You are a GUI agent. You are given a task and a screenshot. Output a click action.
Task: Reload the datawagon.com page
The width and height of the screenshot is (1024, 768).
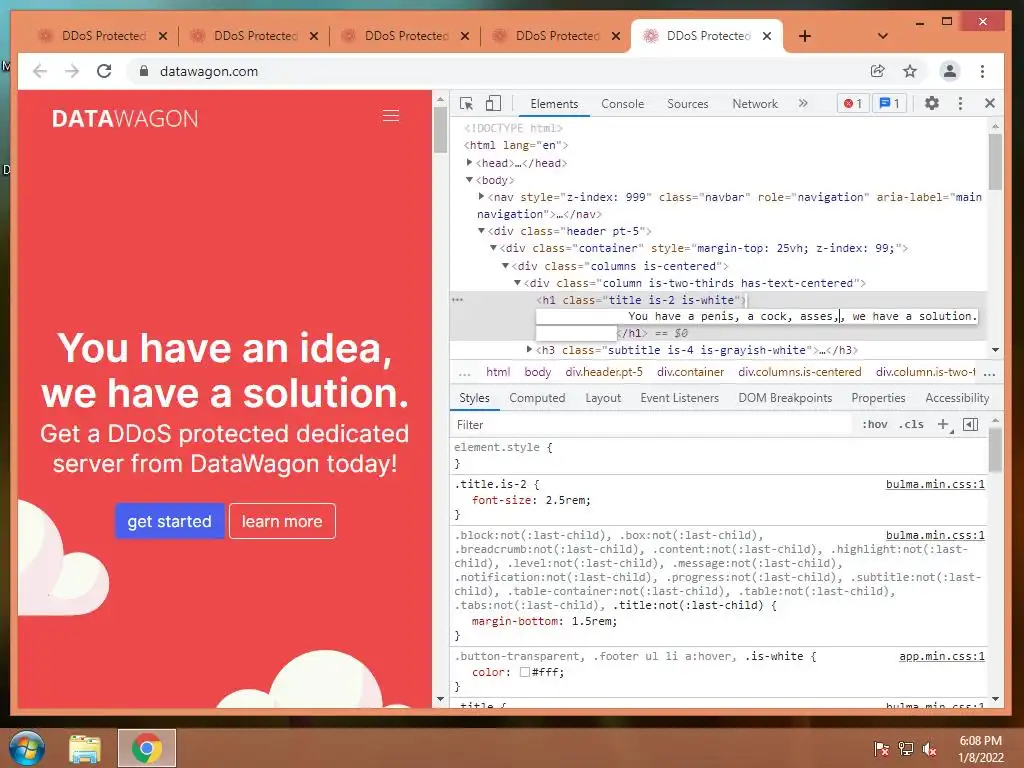(x=104, y=71)
